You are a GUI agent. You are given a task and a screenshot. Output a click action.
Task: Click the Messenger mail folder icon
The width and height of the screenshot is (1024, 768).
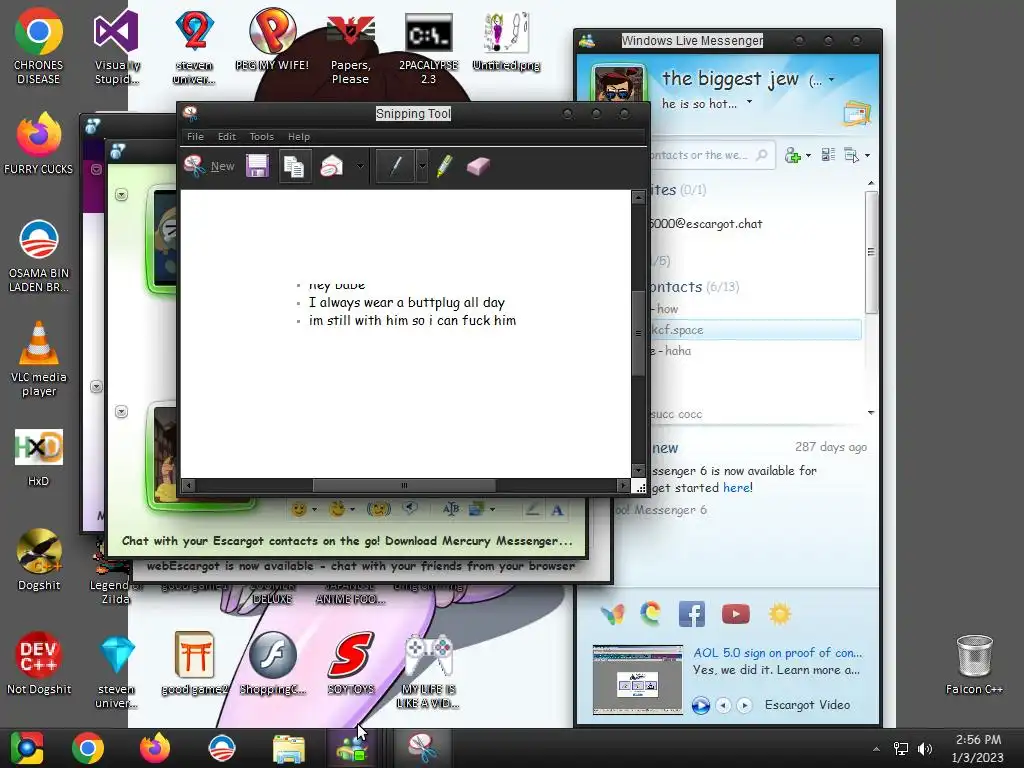point(856,114)
